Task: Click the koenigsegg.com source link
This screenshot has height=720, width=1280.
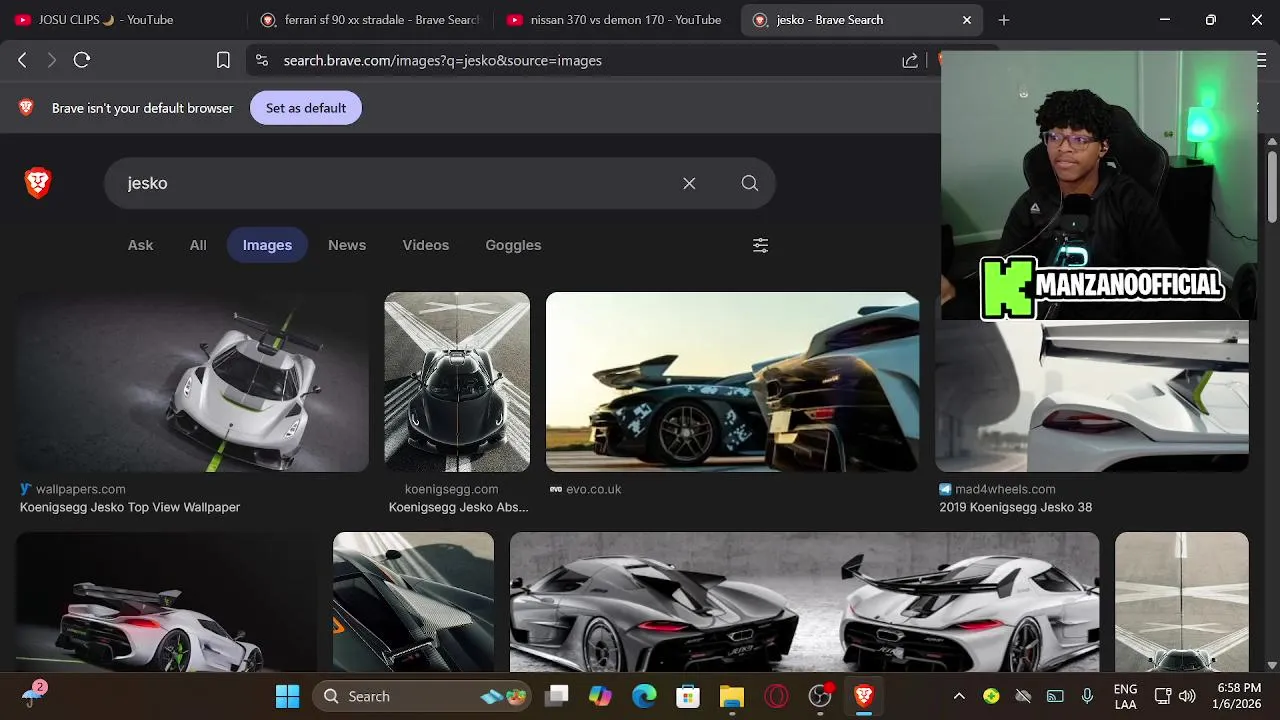Action: (451, 489)
